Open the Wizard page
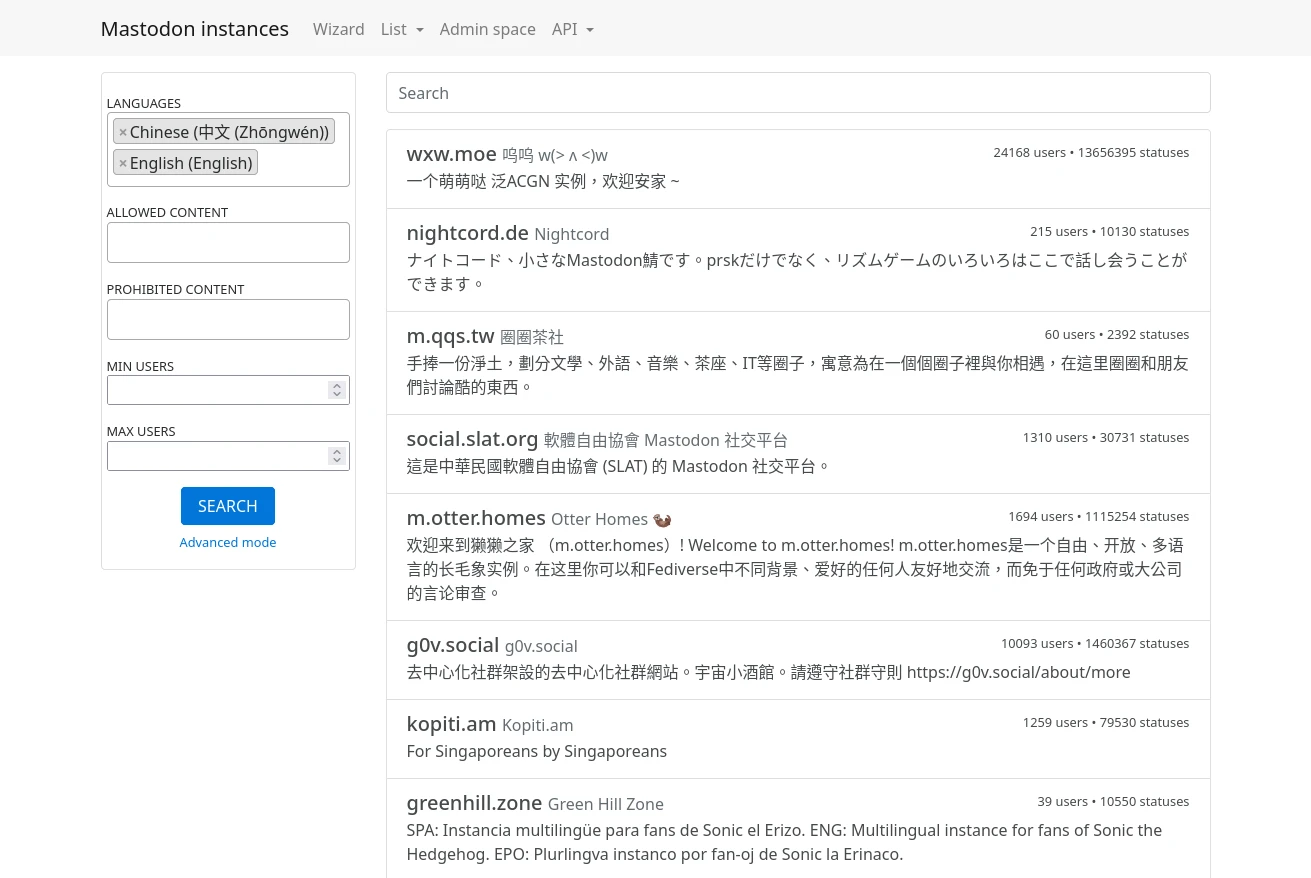This screenshot has width=1311, height=878. click(338, 29)
